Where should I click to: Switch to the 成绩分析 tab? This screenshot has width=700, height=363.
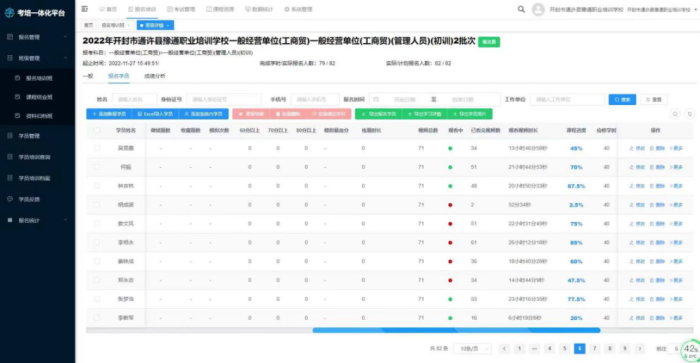154,76
